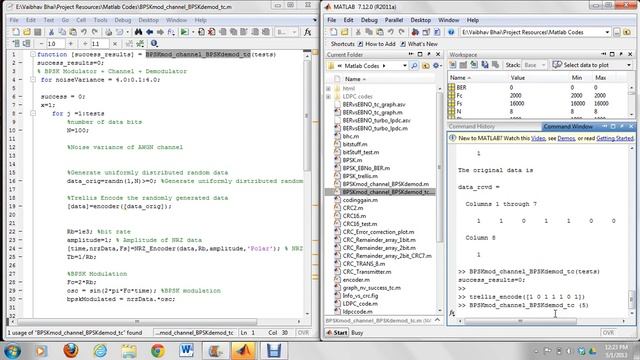Open Run button dropdown arrow
The image size is (640, 360).
[193, 32]
